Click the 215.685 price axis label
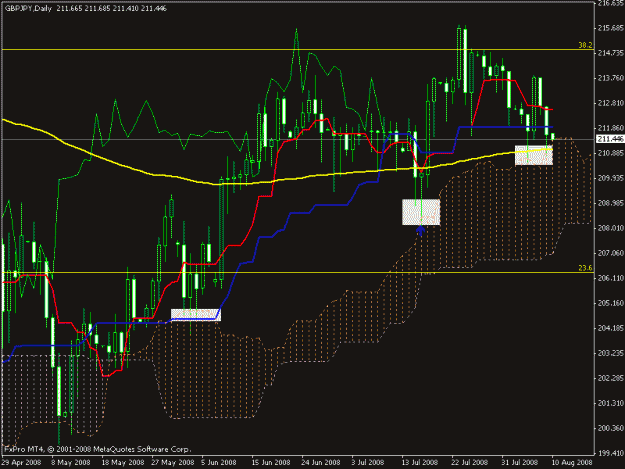Image resolution: width=625 pixels, height=469 pixels. (x=611, y=28)
